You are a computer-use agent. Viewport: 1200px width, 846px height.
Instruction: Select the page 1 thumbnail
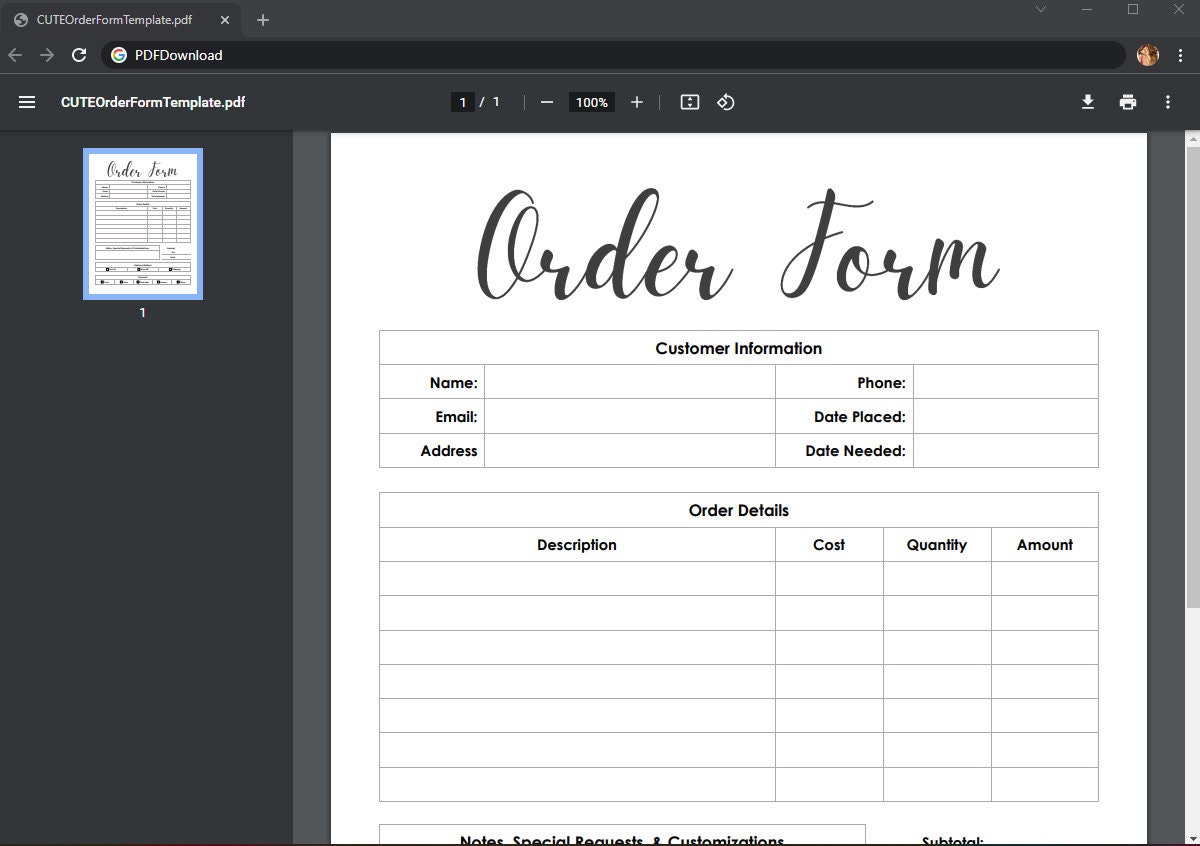pyautogui.click(x=142, y=223)
